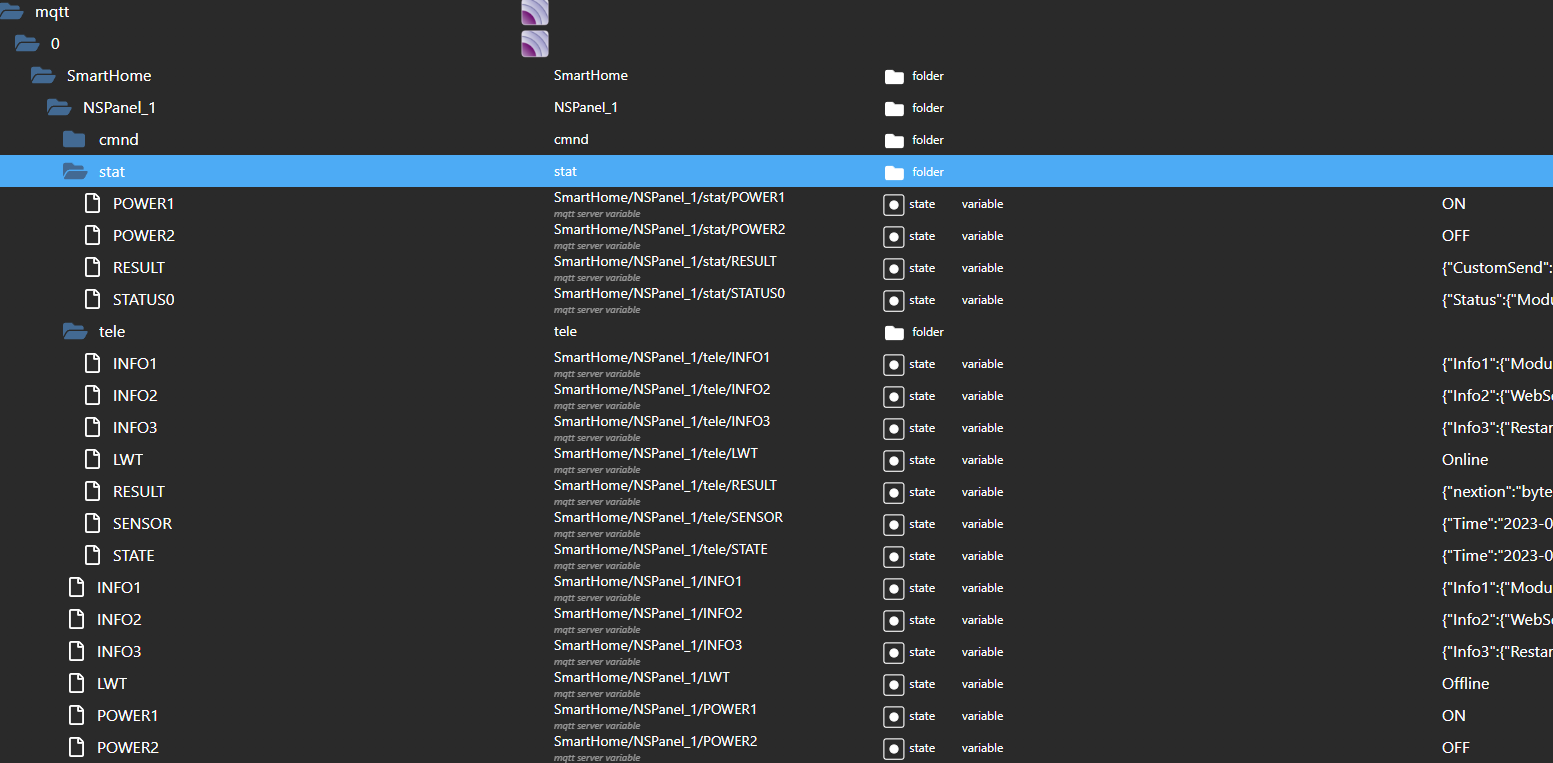1553x763 pixels.
Task: Collapse the tele folder
Action: click(x=75, y=332)
